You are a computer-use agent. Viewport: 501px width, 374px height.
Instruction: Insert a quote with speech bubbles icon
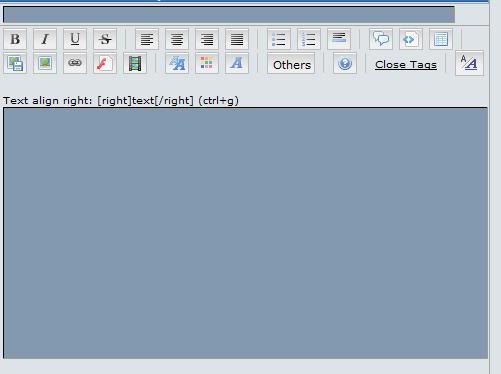381,39
